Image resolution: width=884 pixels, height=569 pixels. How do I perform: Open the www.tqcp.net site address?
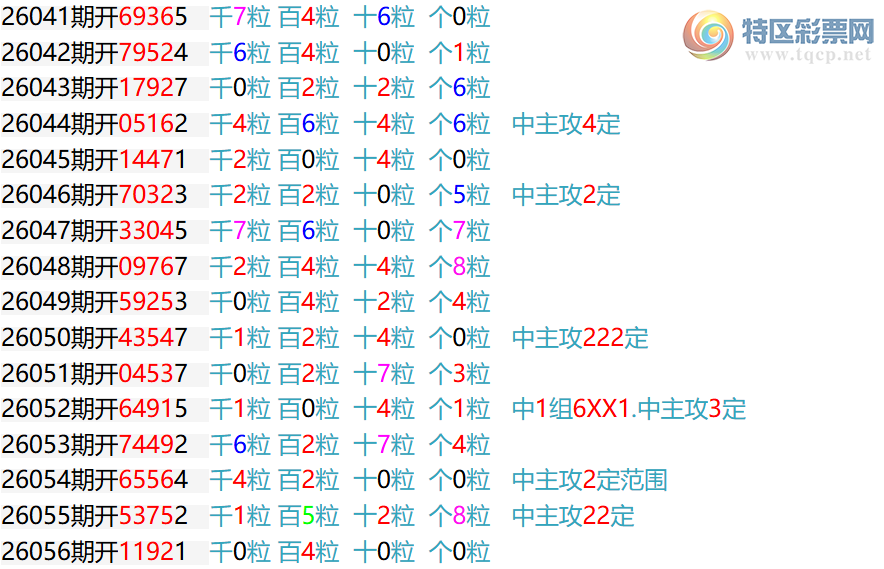coord(808,55)
